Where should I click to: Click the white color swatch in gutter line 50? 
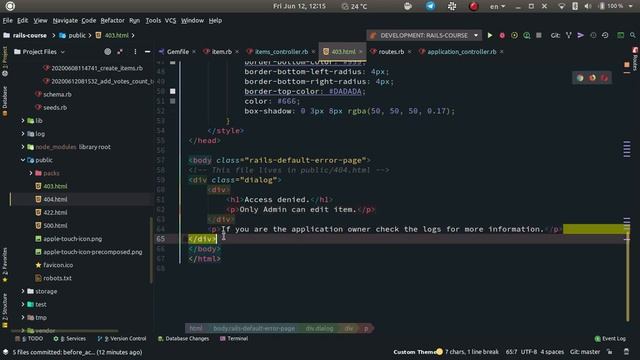point(173,91)
